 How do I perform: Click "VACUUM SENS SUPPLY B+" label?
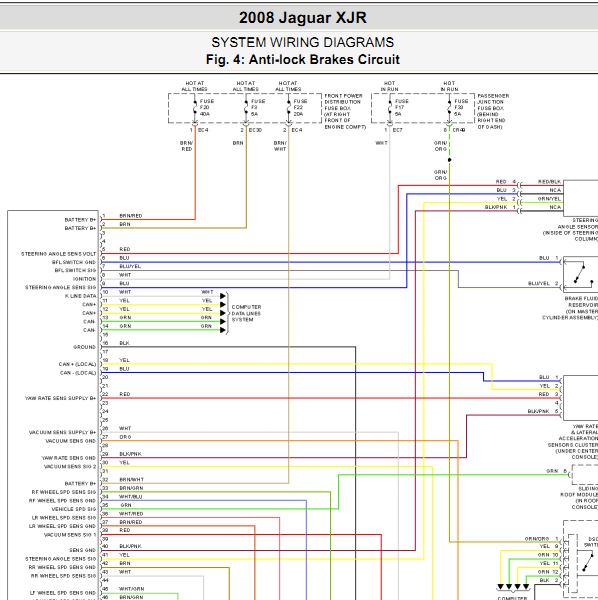(62, 432)
